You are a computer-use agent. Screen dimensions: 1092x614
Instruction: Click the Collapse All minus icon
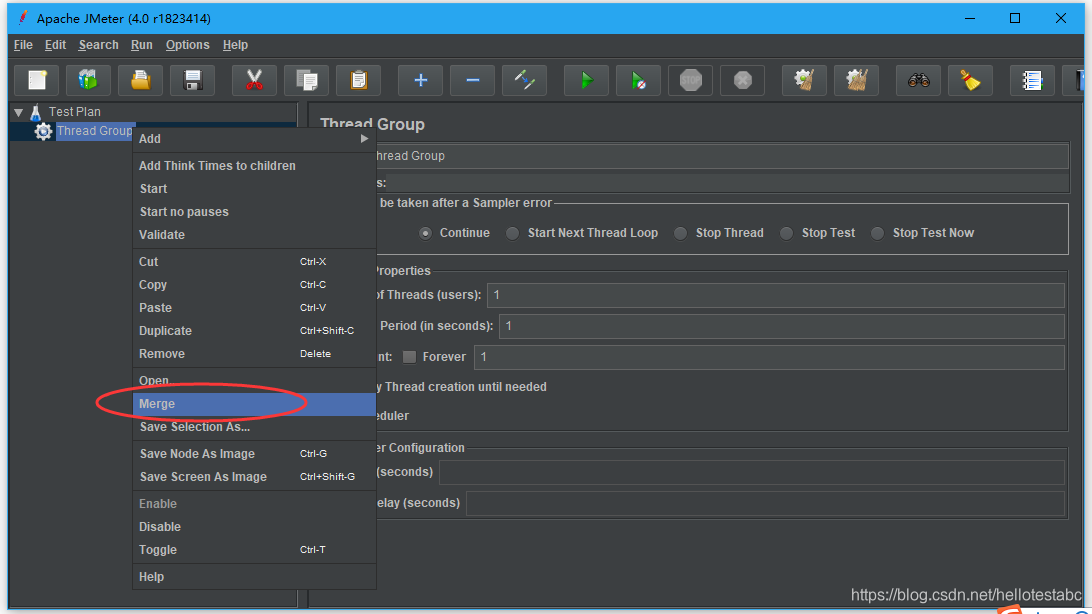click(472, 81)
